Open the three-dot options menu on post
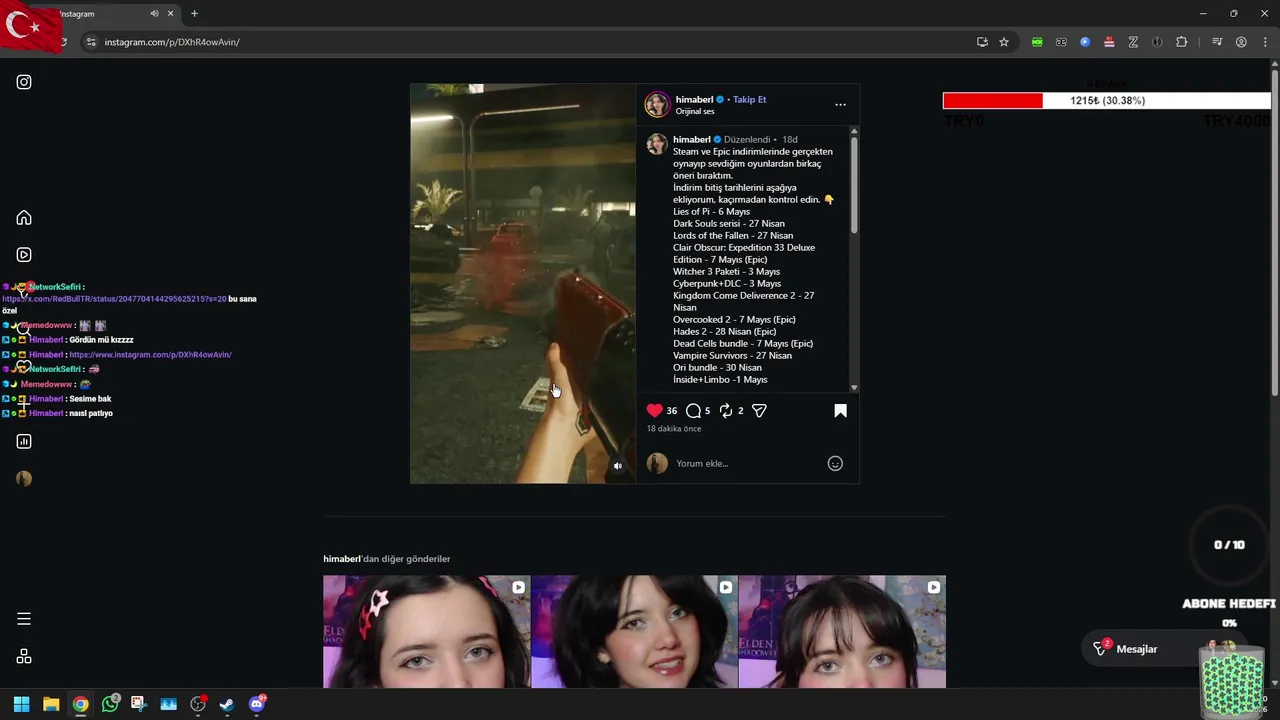This screenshot has height=720, width=1280. (x=840, y=104)
